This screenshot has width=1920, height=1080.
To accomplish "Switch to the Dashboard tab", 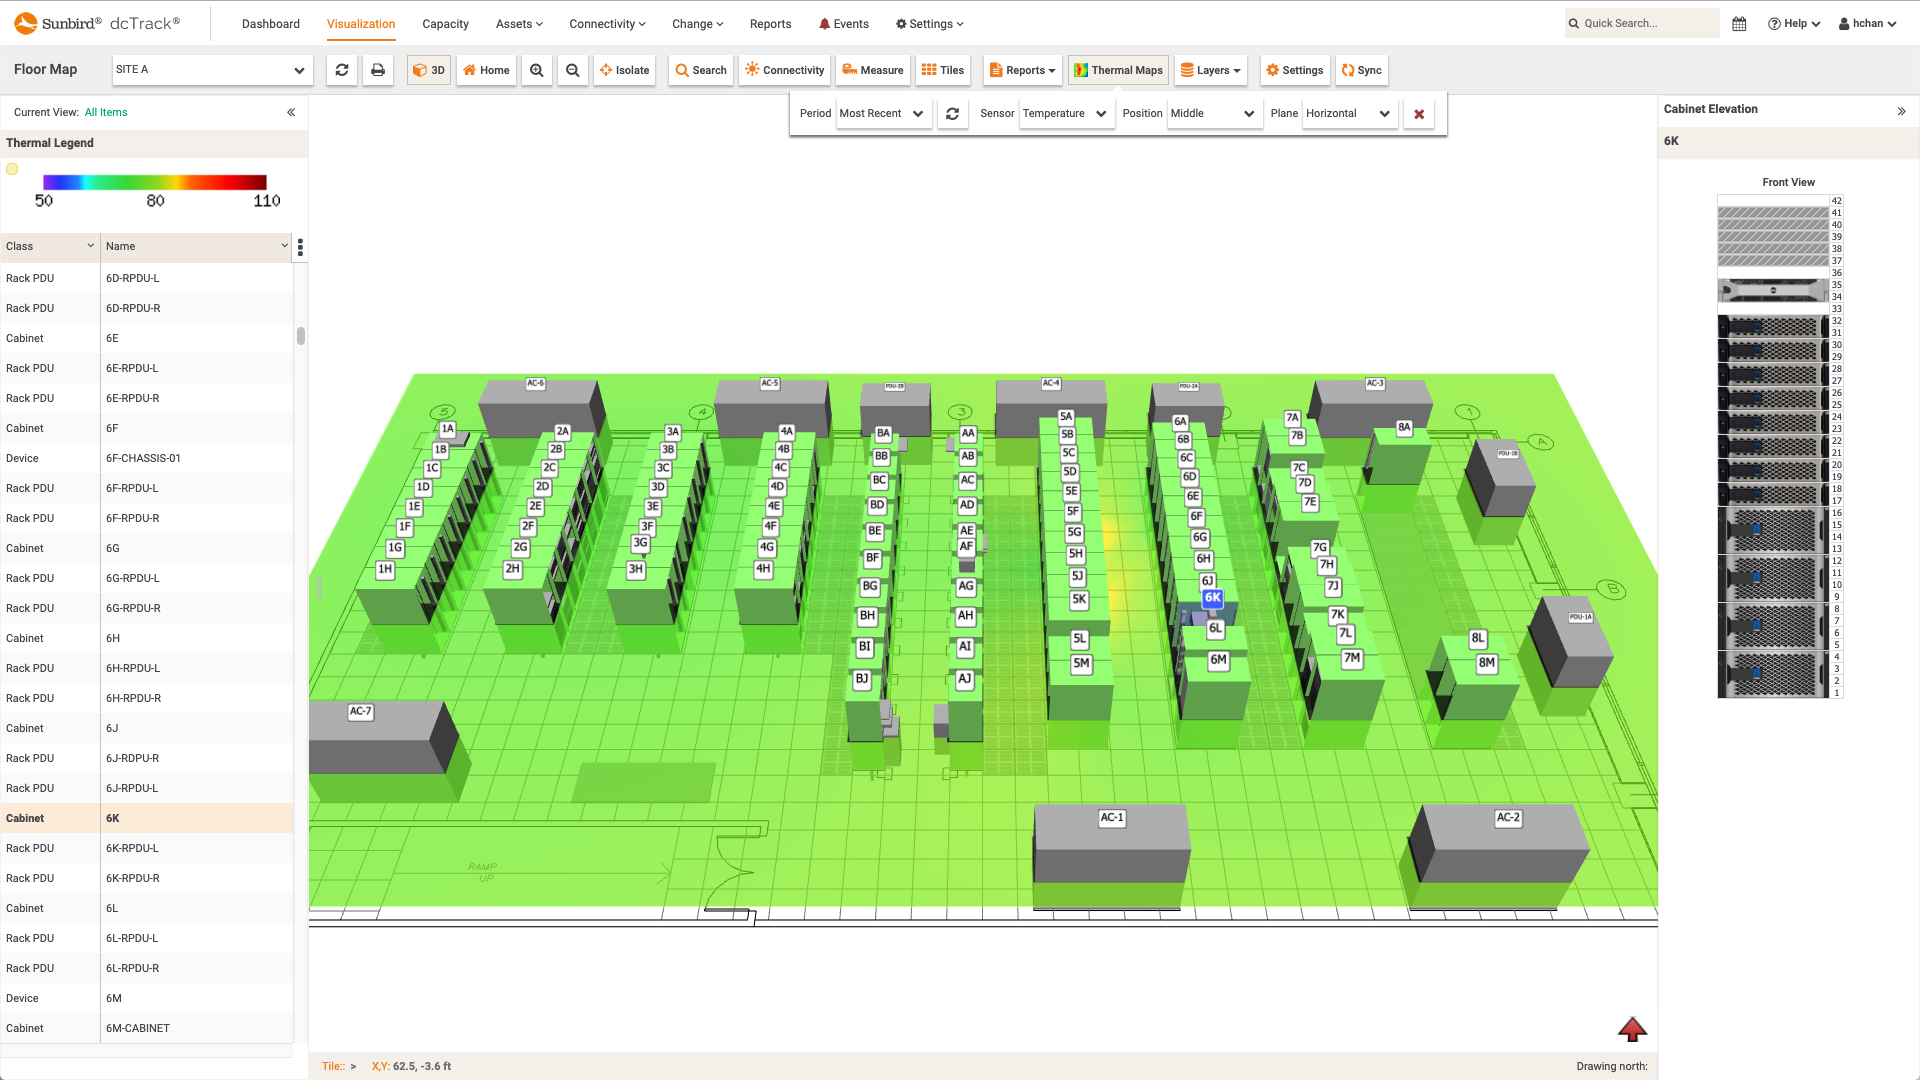I will tap(270, 23).
